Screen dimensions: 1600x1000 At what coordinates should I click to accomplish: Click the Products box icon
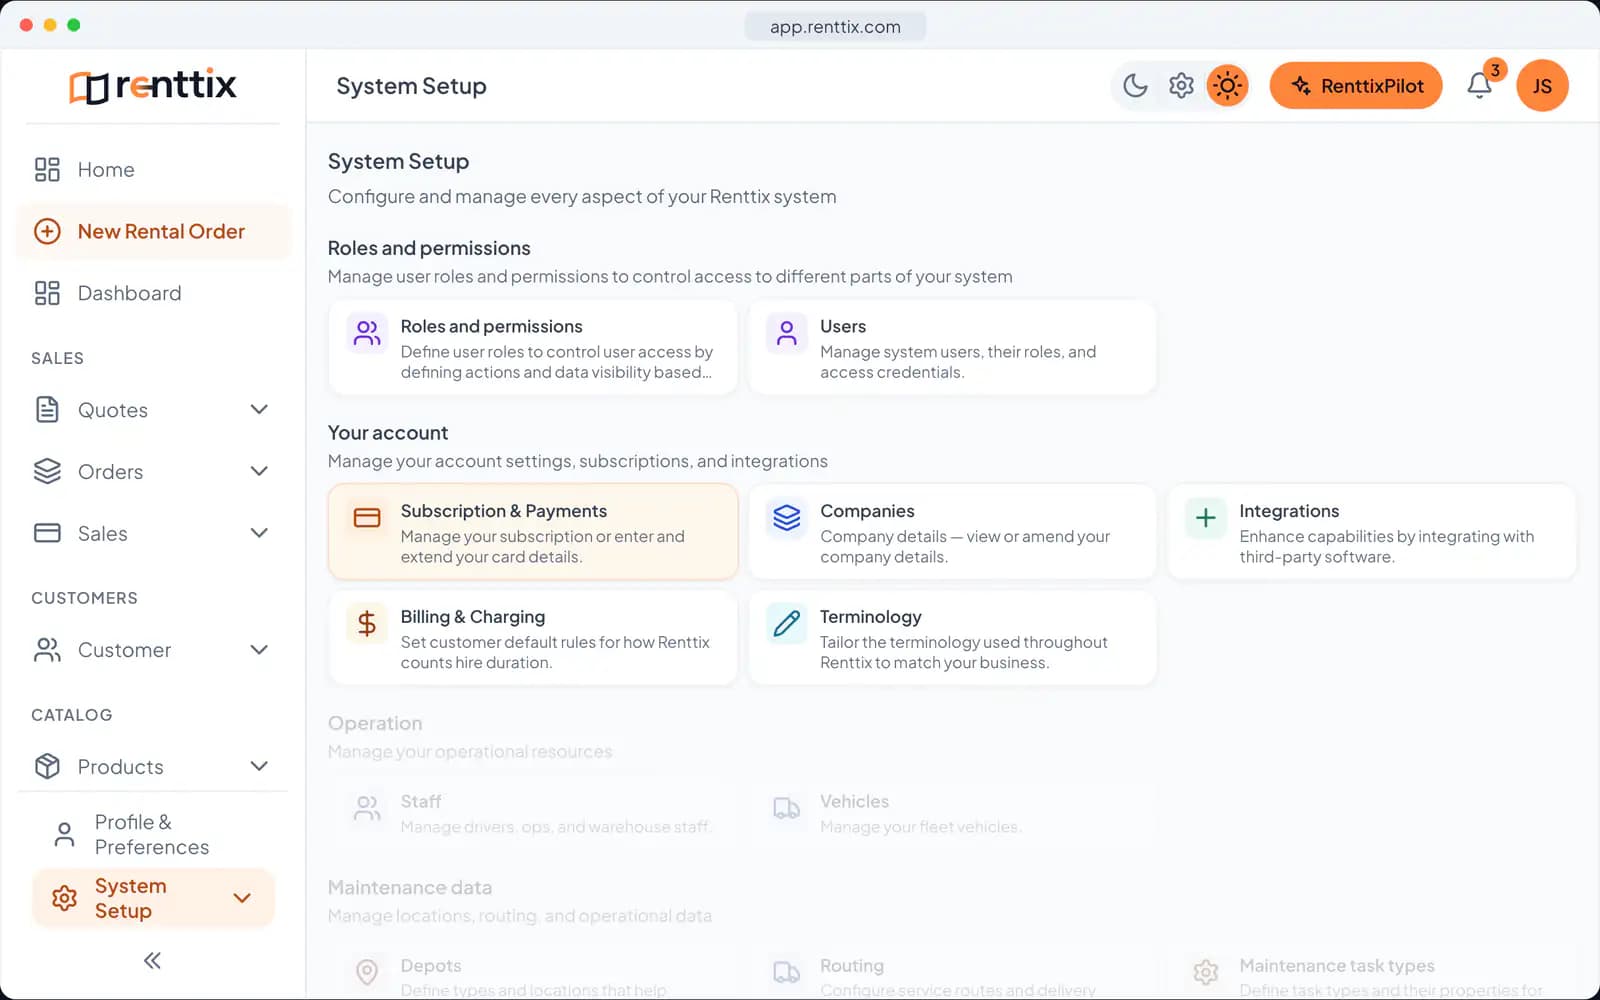(x=47, y=767)
